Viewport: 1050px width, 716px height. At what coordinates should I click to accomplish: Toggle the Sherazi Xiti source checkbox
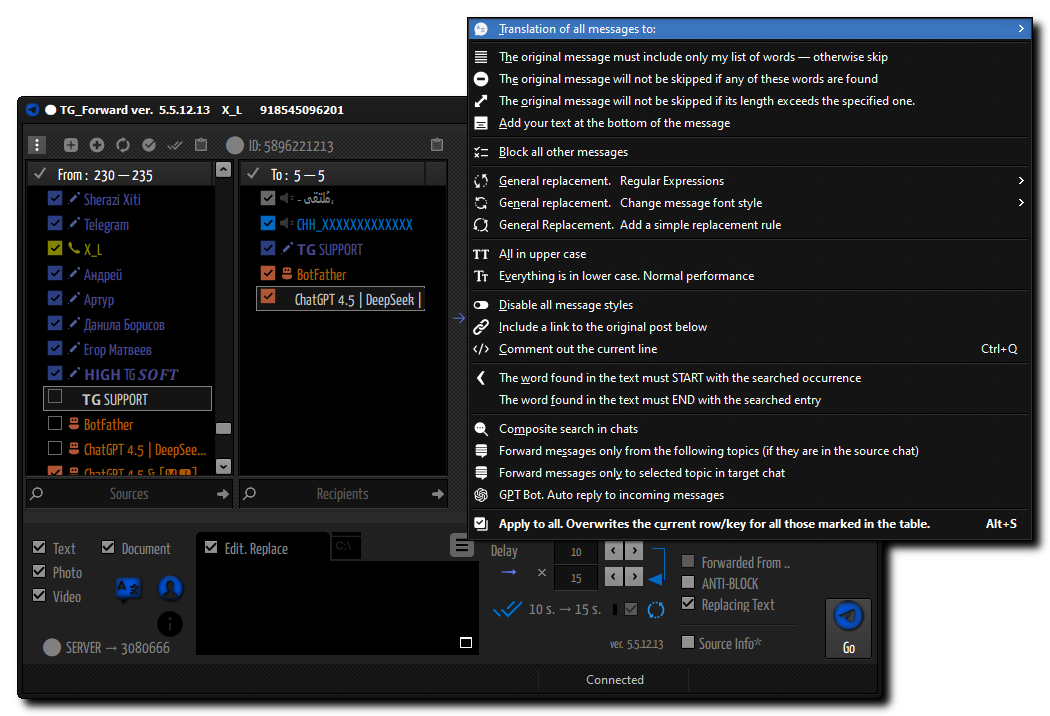tap(56, 198)
